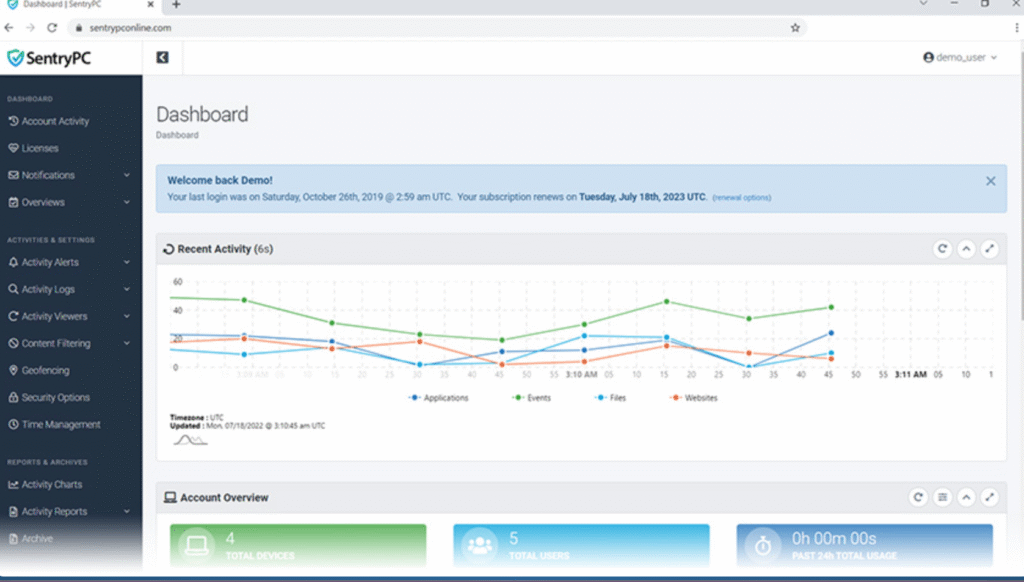Open the browser three-dot menu

(x=1016, y=27)
